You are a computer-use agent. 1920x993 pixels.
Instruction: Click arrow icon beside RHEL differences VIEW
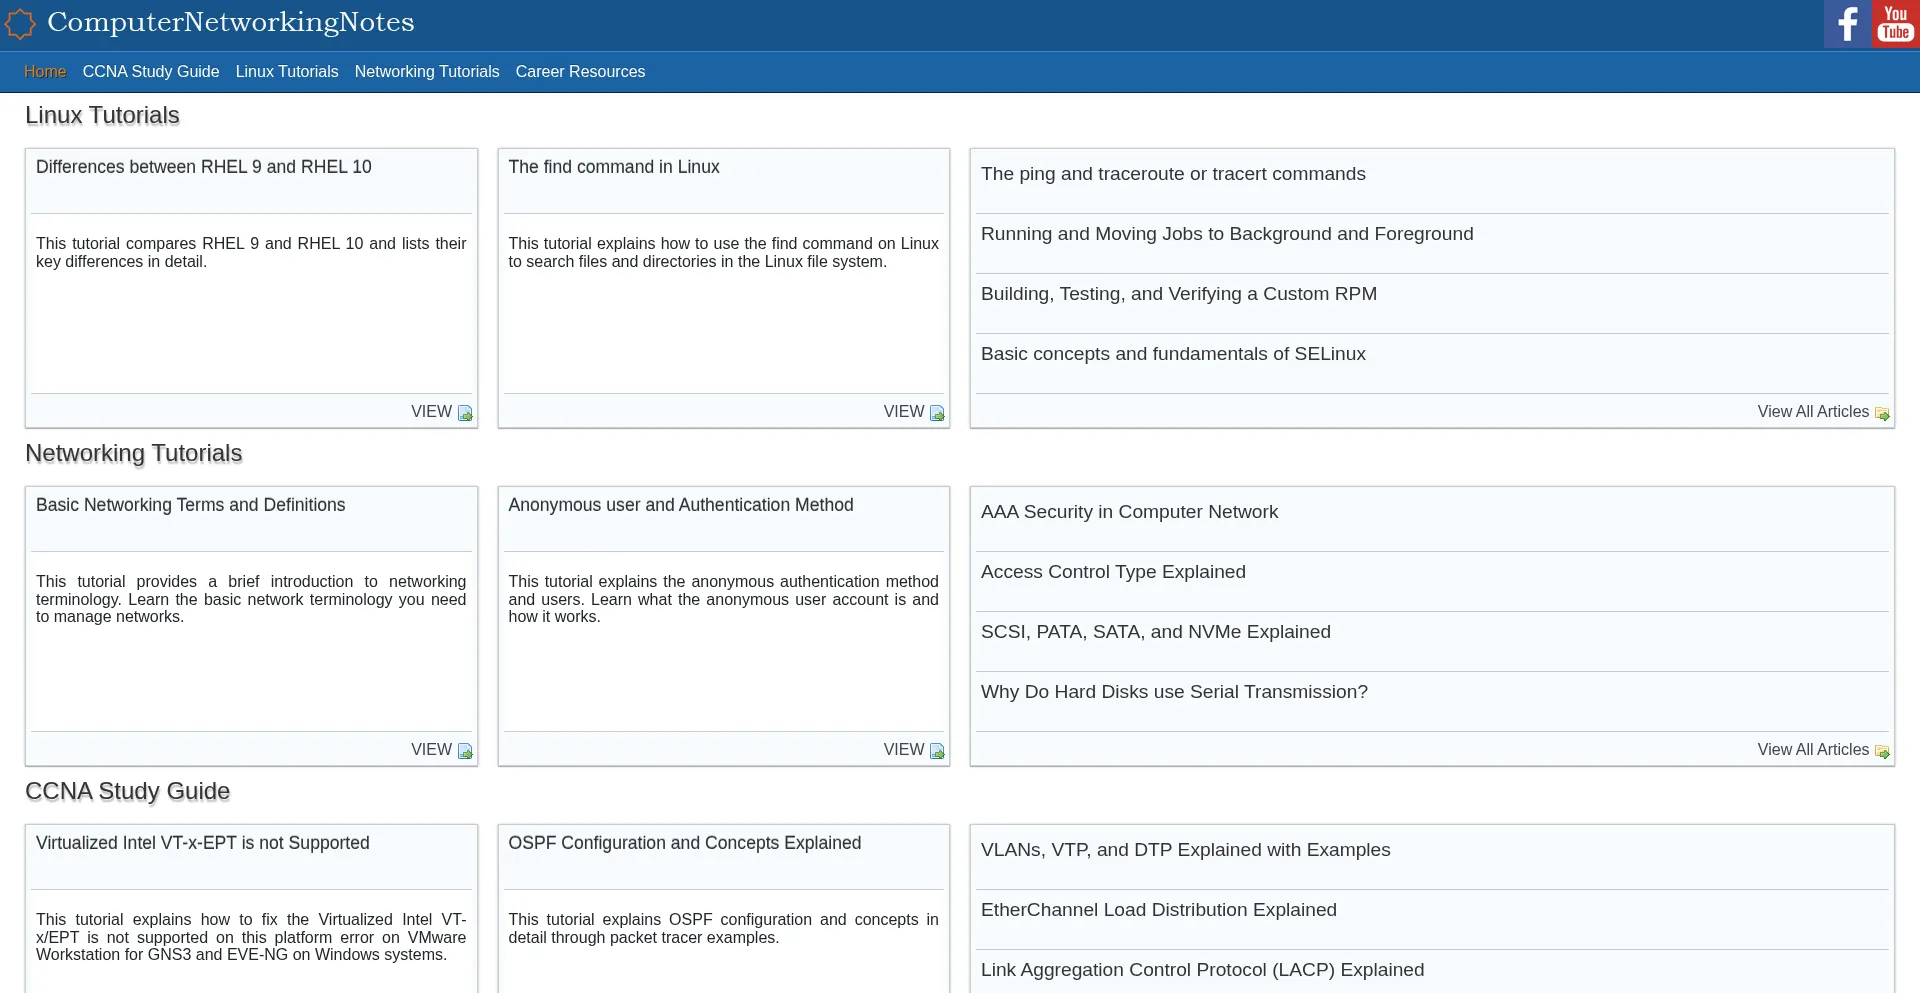tap(465, 413)
